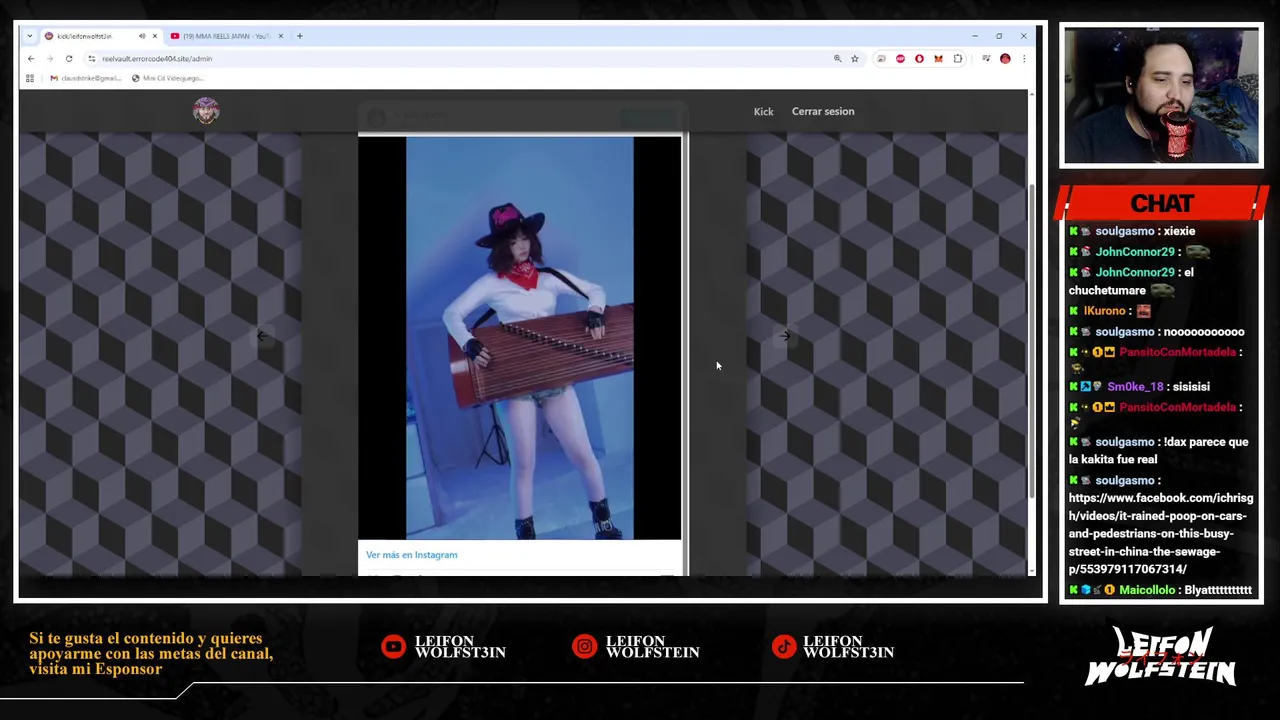Go to previous reel with left arrow
1280x720 pixels.
pos(261,337)
